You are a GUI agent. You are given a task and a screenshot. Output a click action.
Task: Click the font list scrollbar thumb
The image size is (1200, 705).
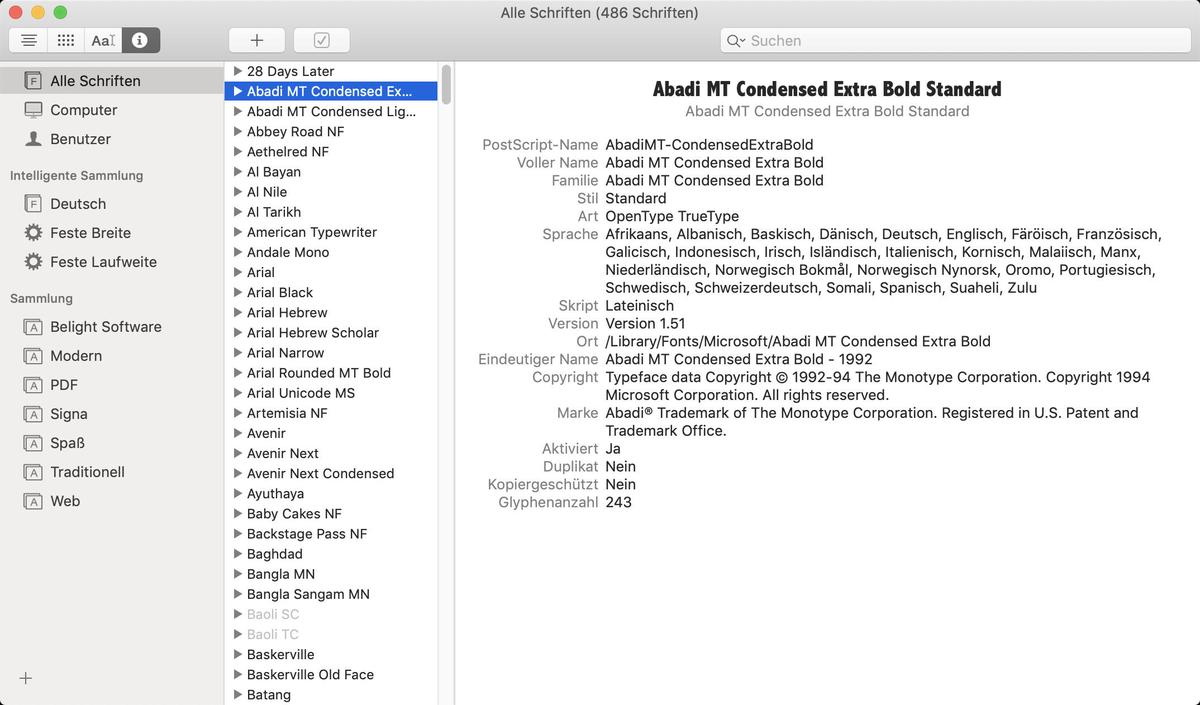pos(446,84)
